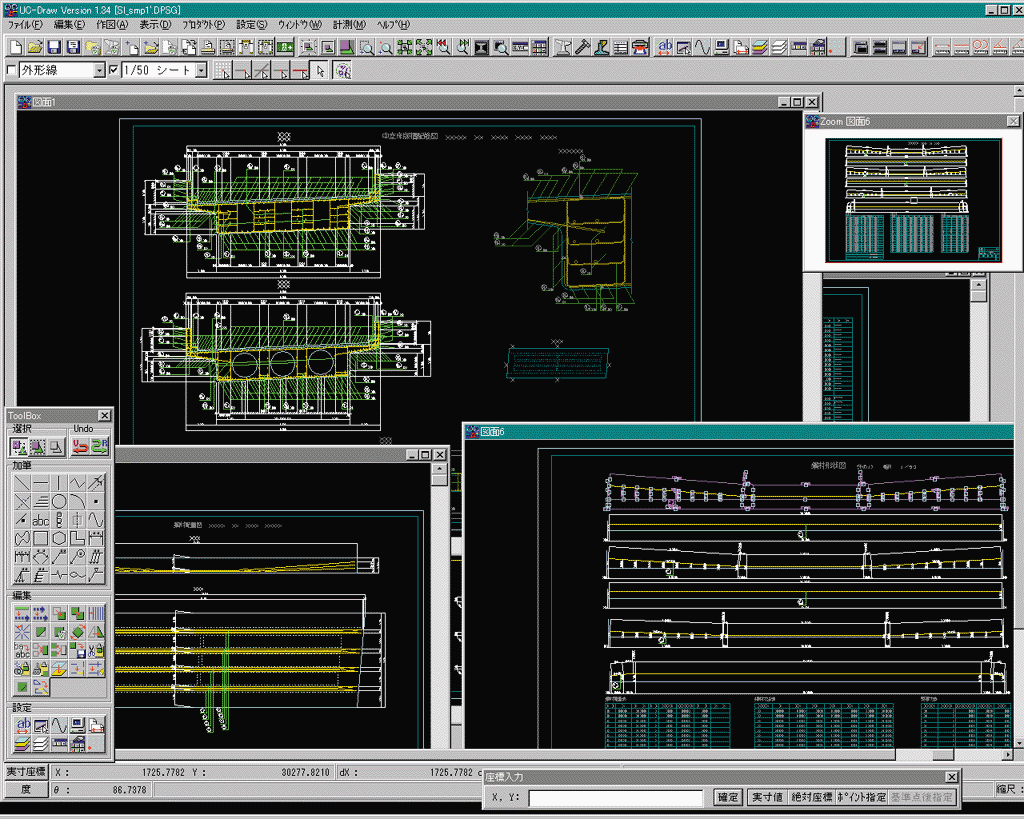Click the Undo arrow in ToolBox

click(x=79, y=447)
